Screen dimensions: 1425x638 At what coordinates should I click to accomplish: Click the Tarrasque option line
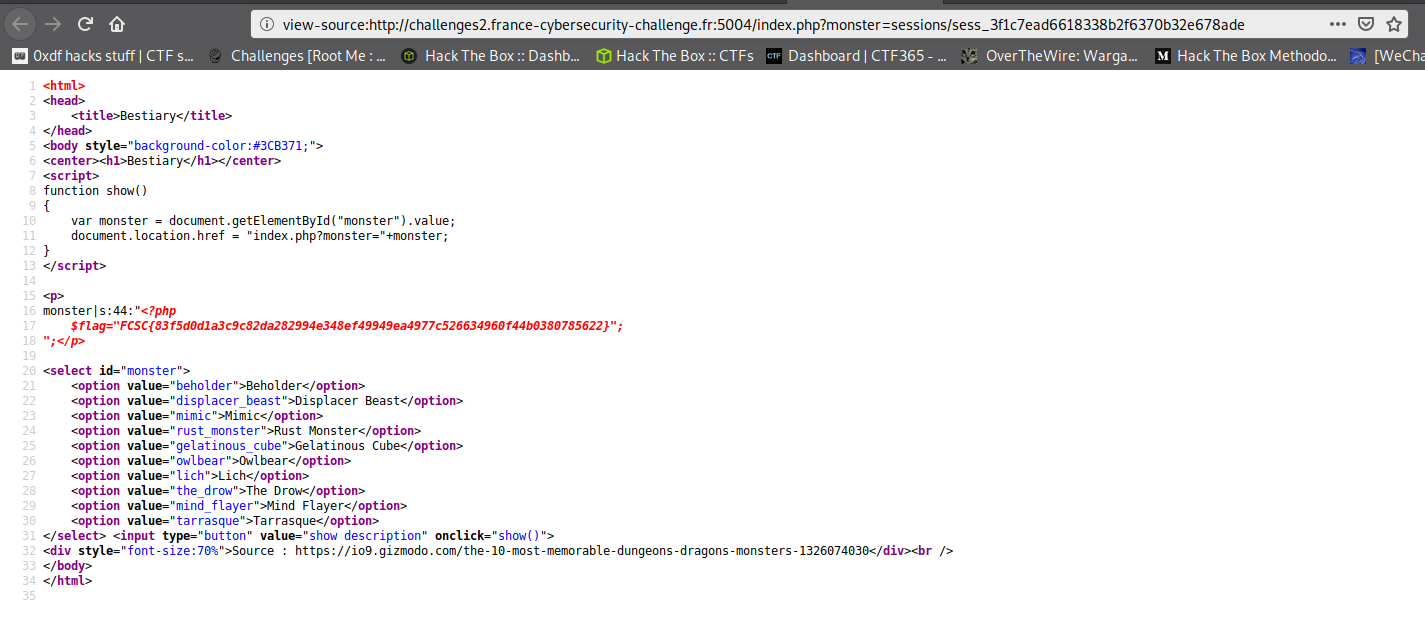click(225, 521)
